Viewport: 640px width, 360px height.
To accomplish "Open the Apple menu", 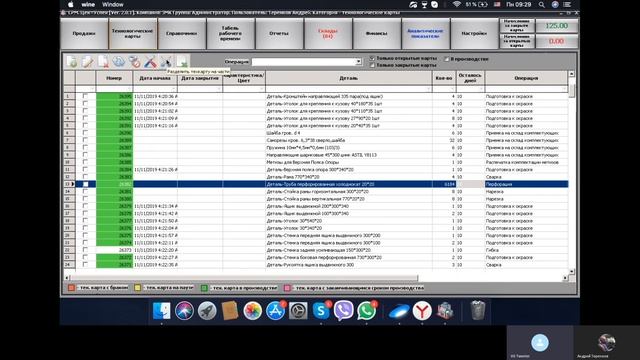I will point(71,4).
